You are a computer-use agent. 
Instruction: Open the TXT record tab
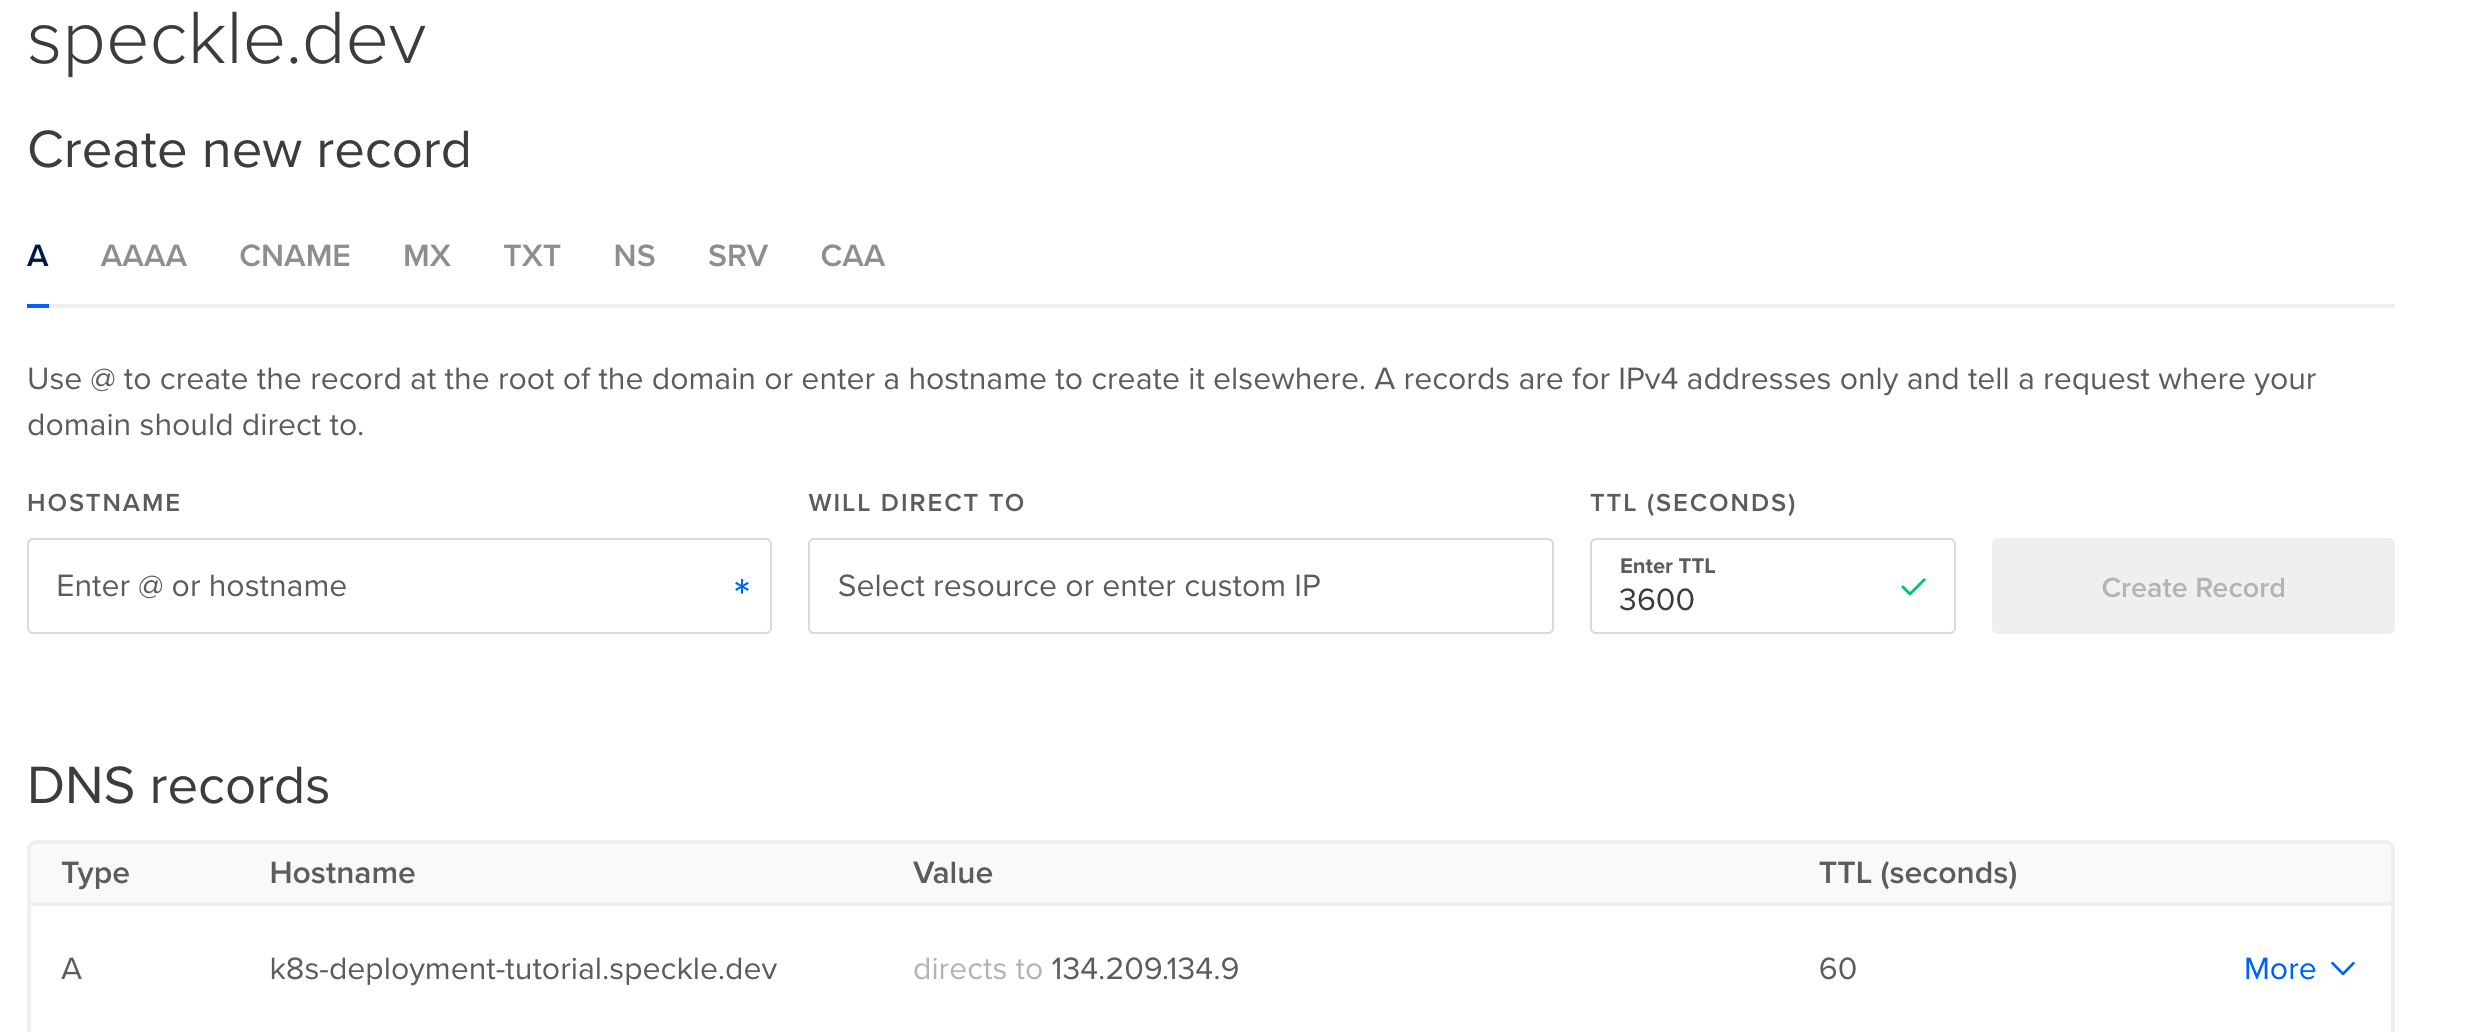[532, 256]
